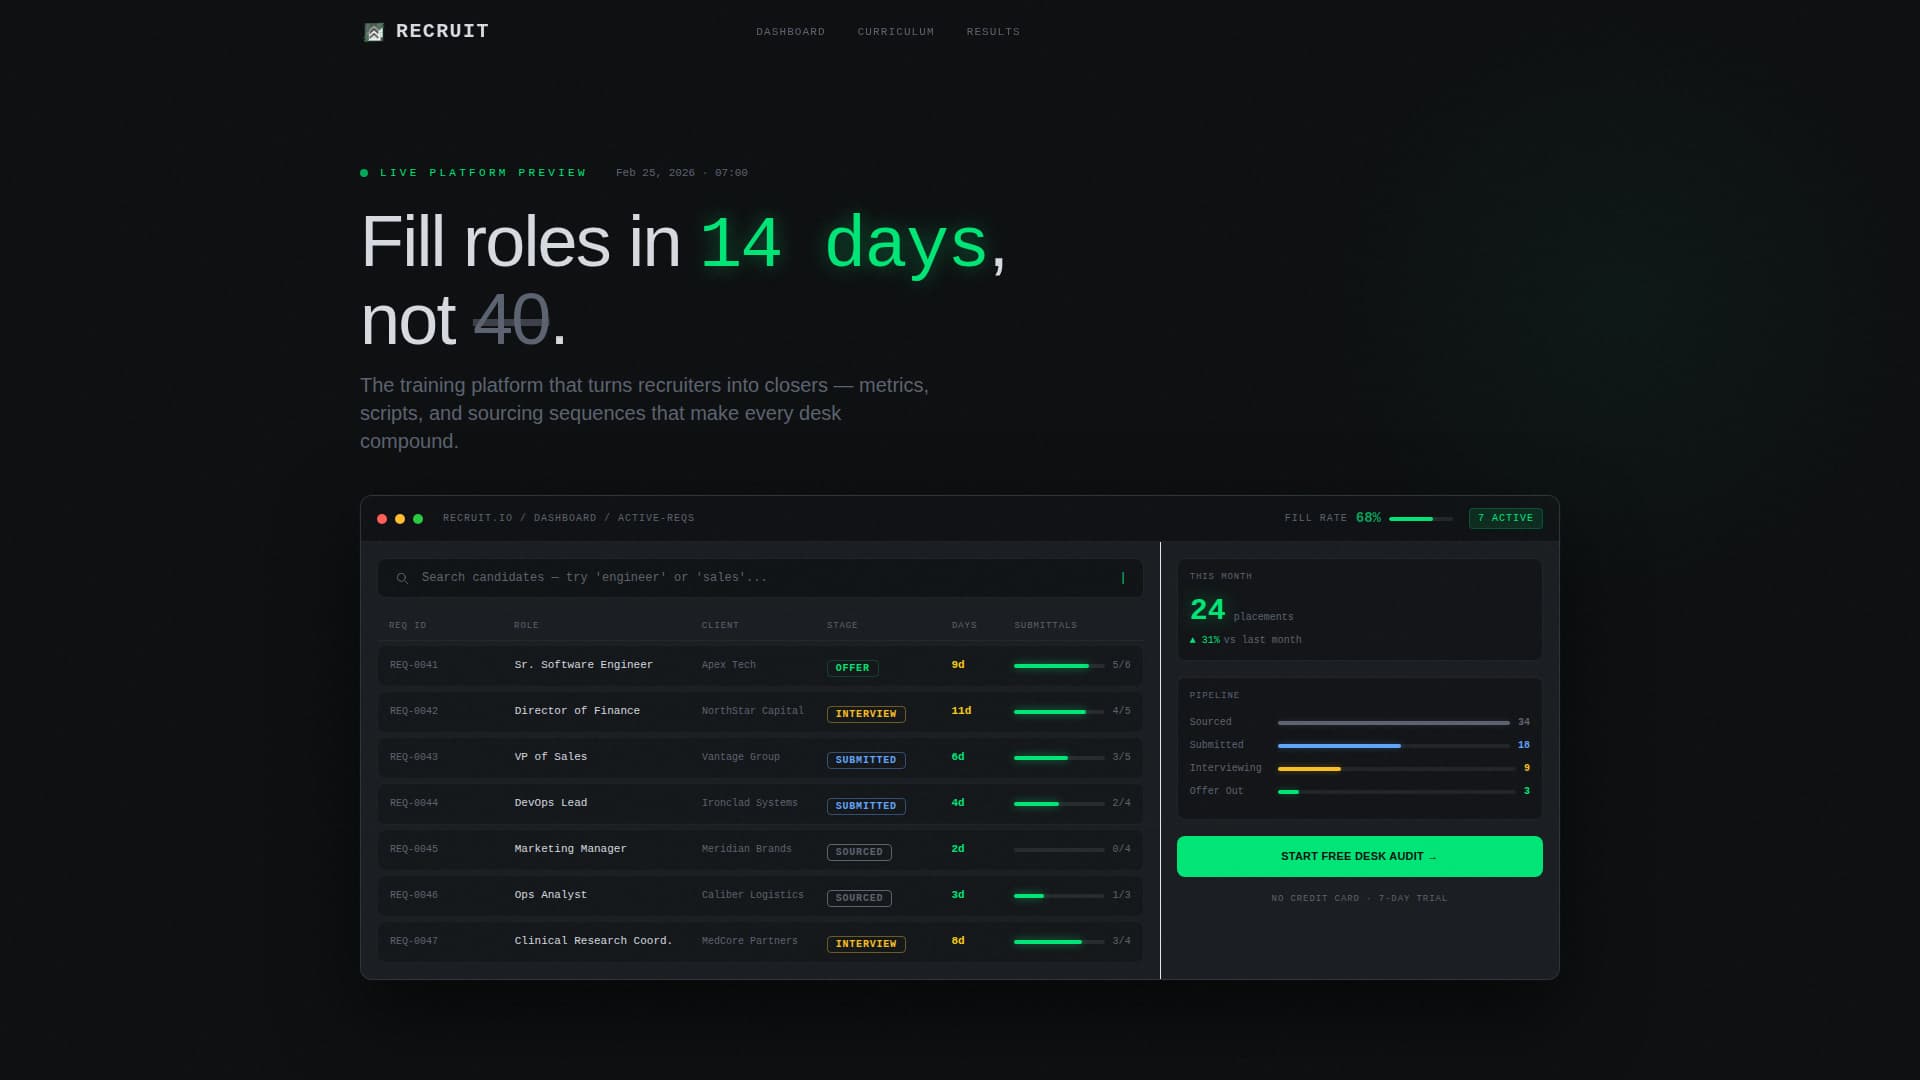Click the RECRUIT mountain logo icon
This screenshot has width=1920, height=1080.
point(373,31)
